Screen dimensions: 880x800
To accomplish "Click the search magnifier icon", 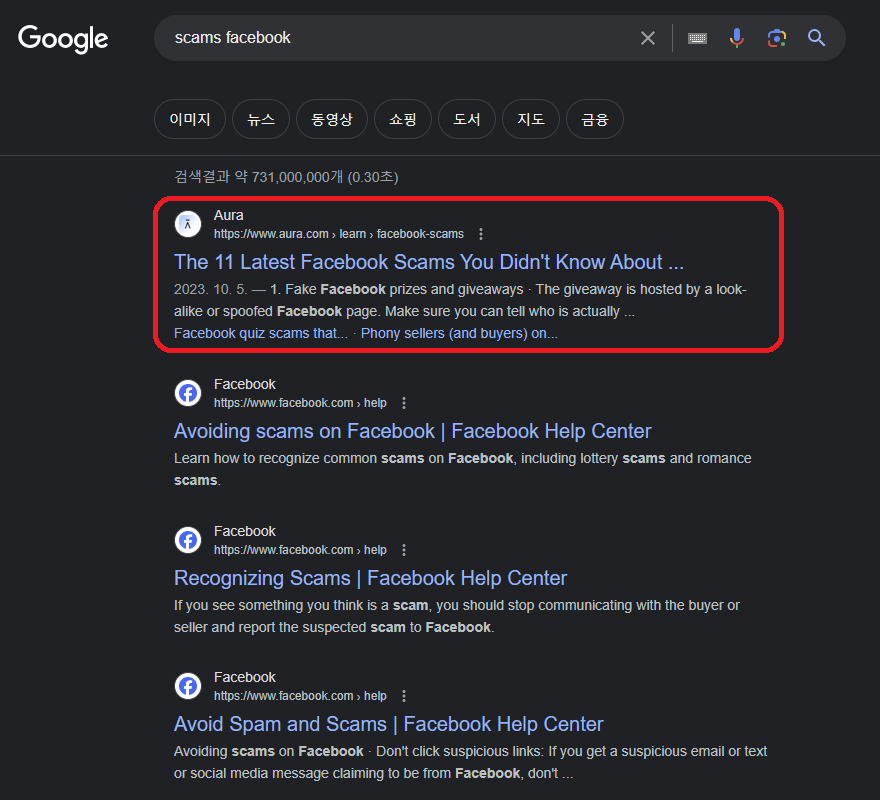I will pos(816,37).
